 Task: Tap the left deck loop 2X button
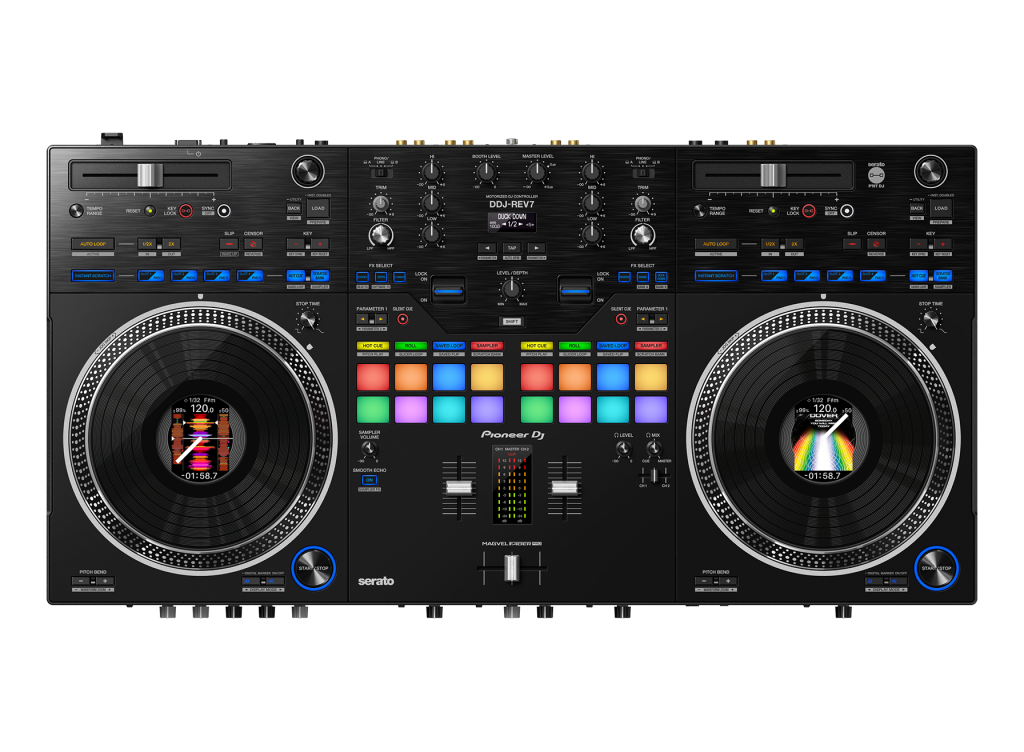[172, 243]
